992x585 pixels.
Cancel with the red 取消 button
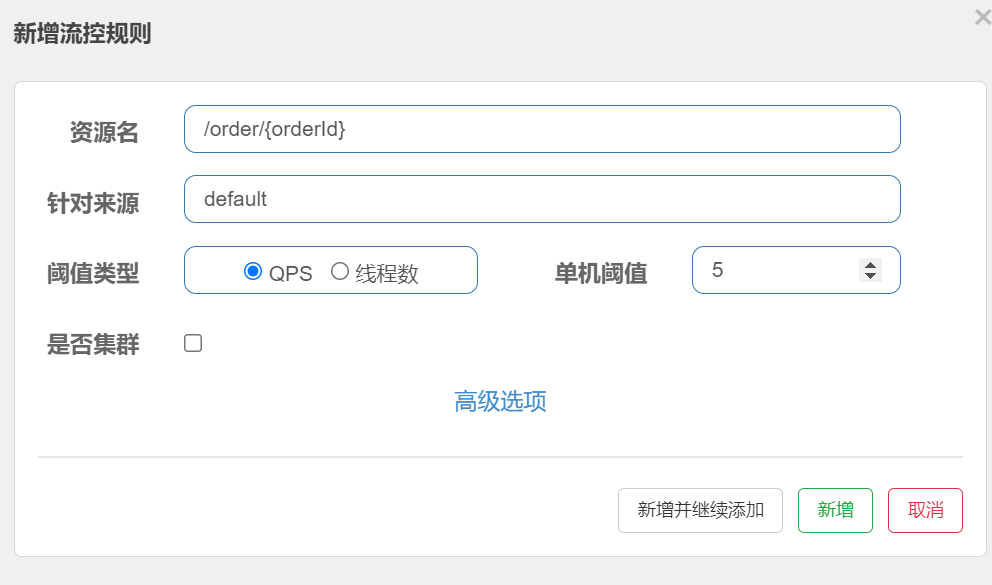point(925,510)
